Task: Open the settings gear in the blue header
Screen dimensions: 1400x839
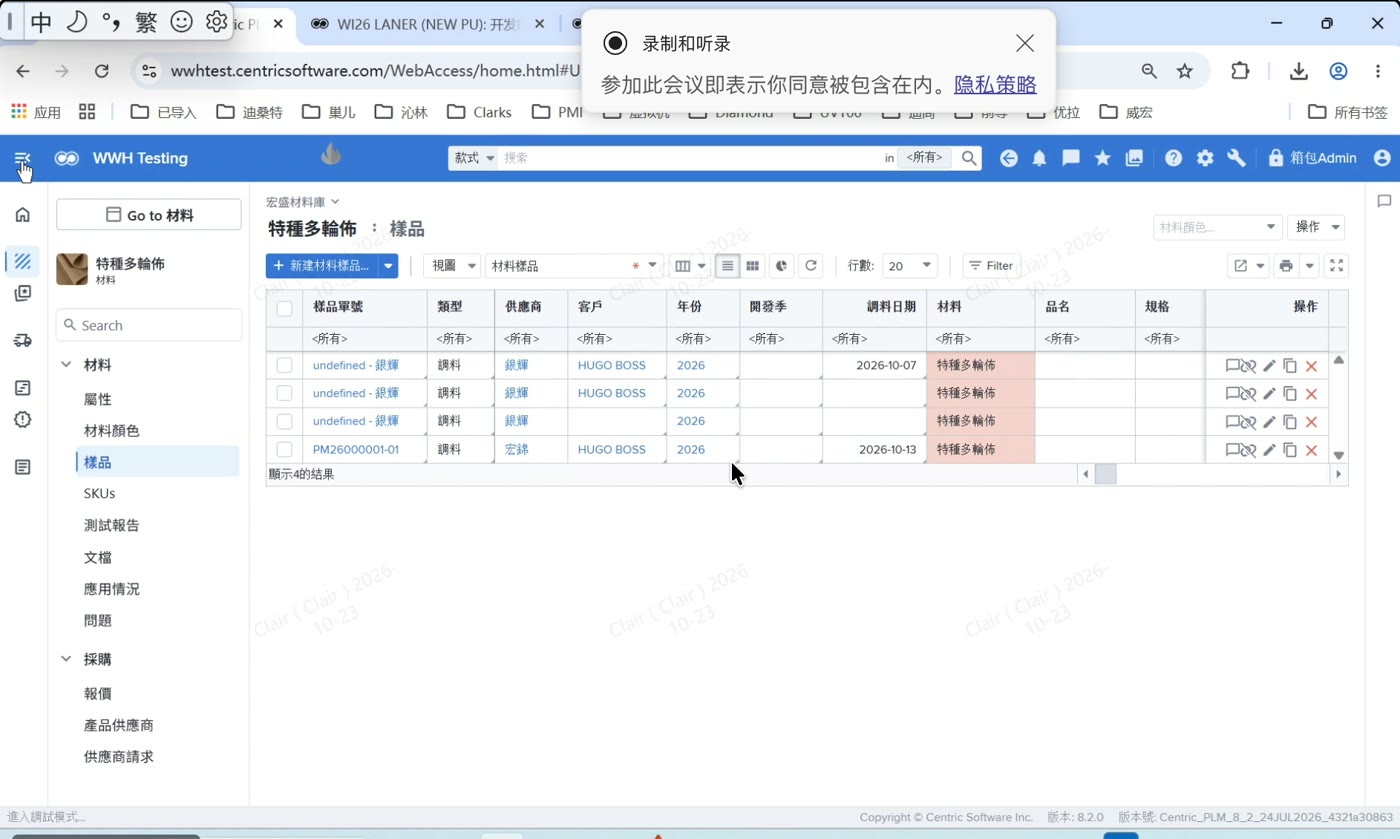Action: 1205,158
